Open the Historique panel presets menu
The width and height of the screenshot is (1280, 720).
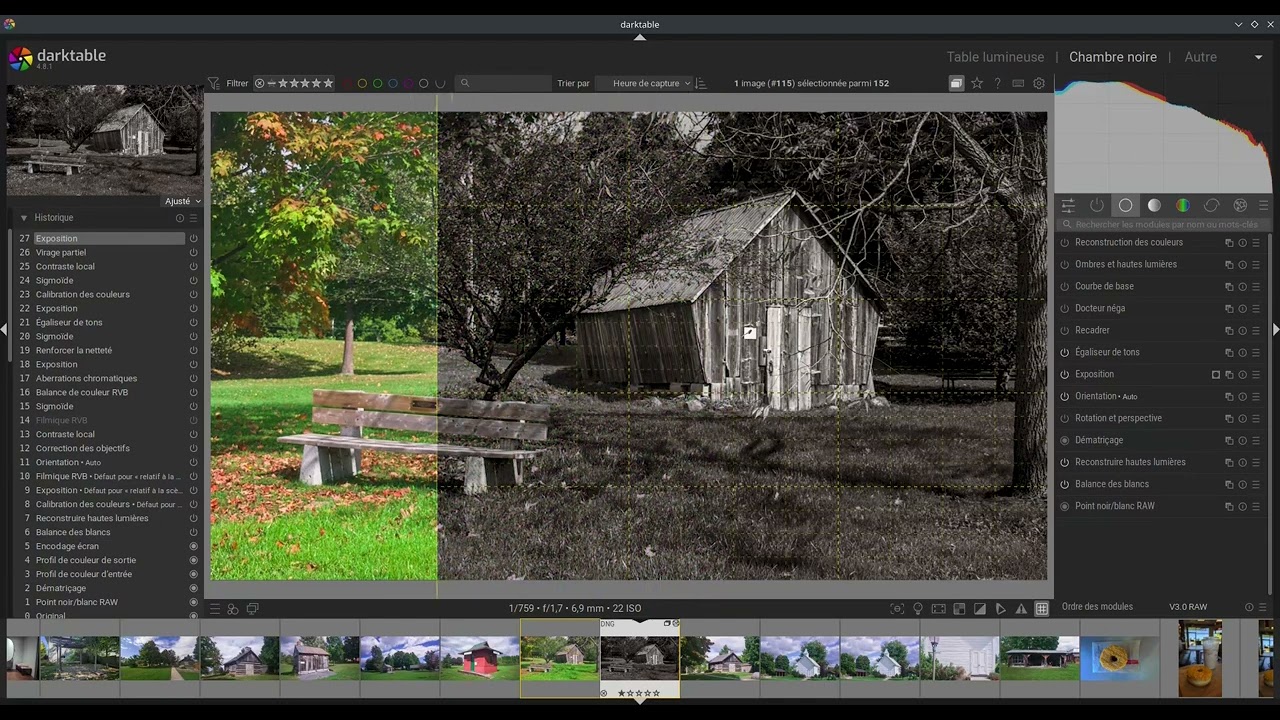tap(194, 217)
